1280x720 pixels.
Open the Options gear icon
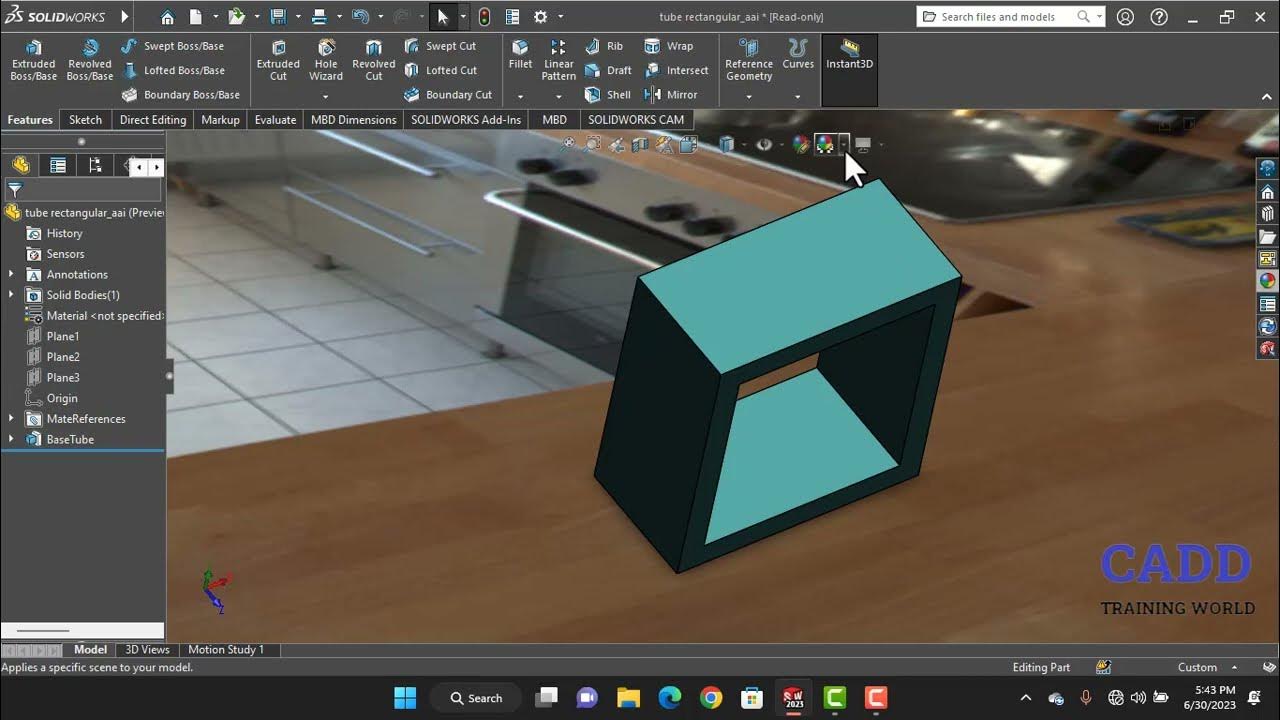pos(541,17)
